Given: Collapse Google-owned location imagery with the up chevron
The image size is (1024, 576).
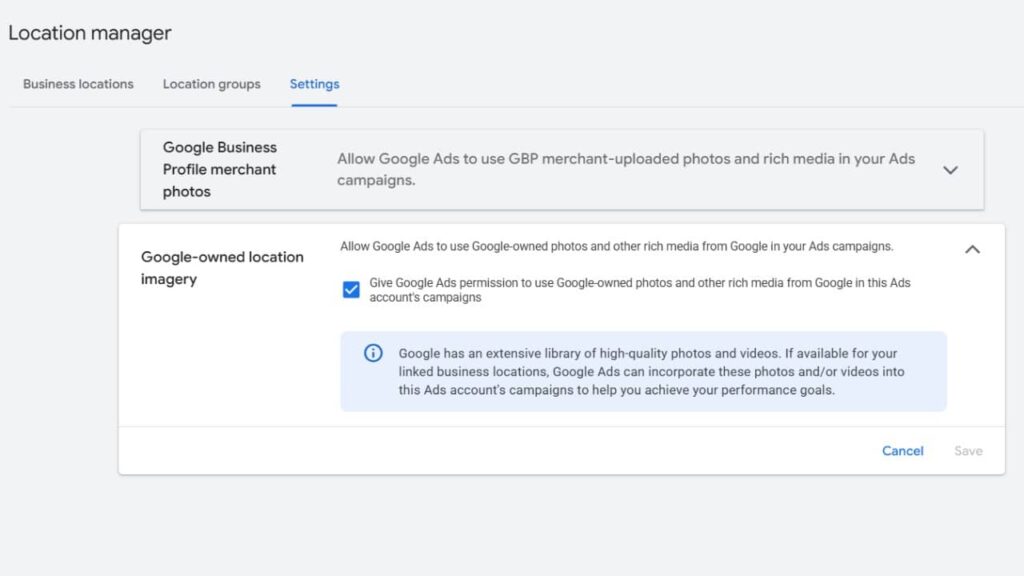Looking at the screenshot, I should 972,250.
